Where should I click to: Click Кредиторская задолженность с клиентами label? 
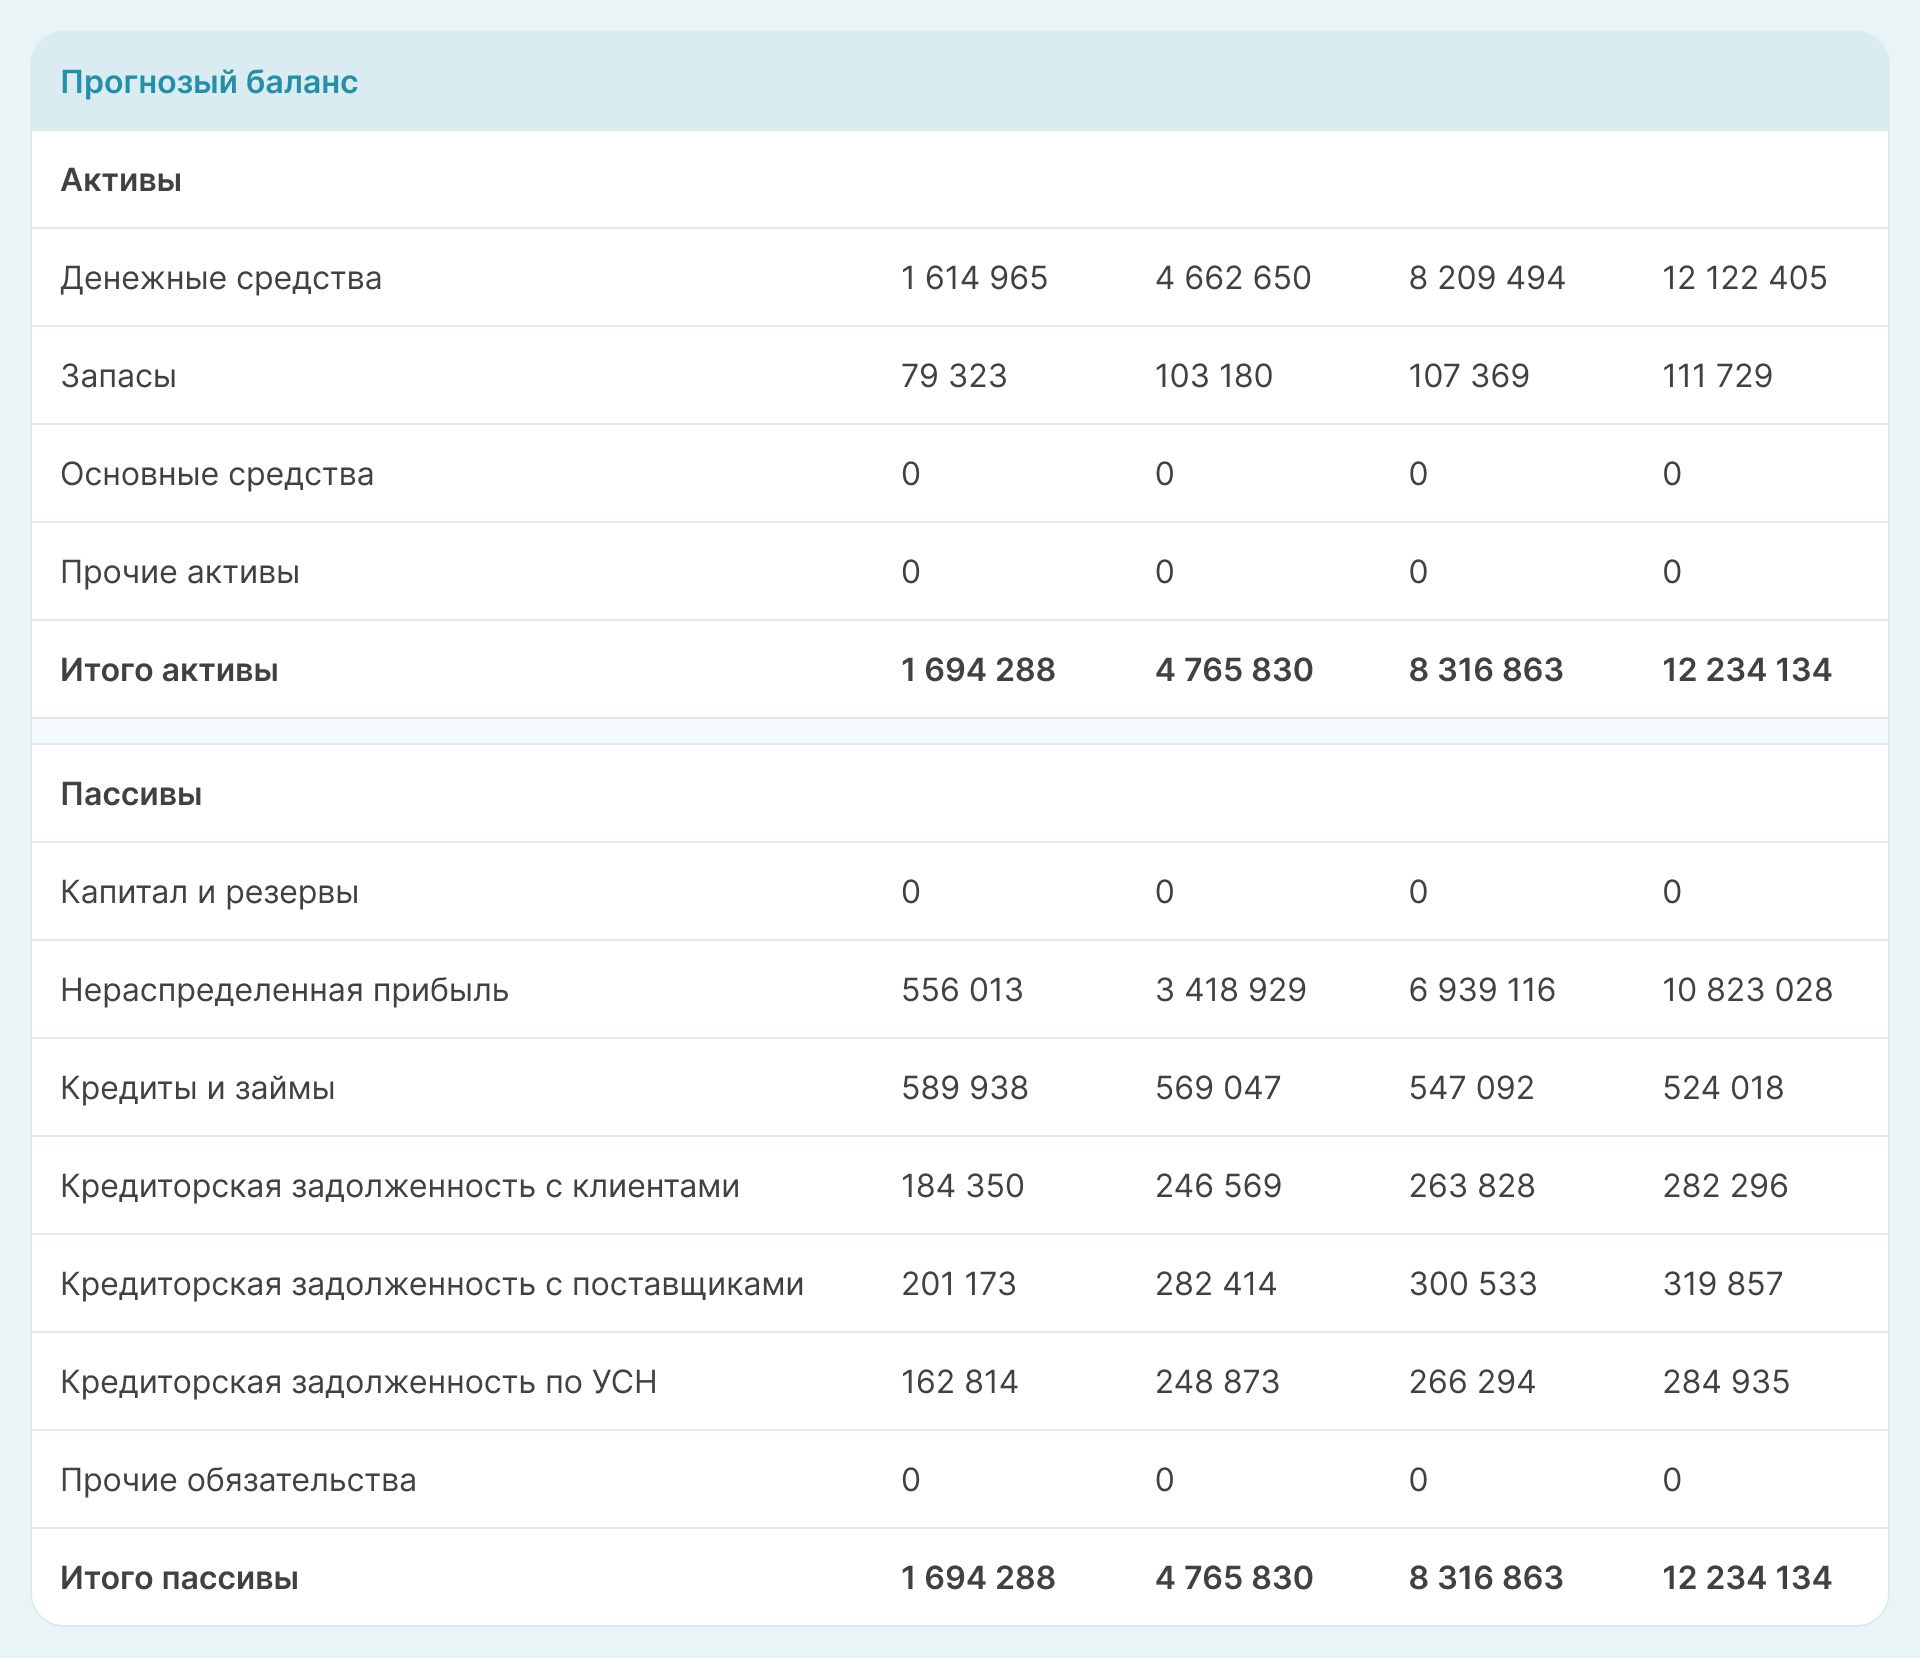400,1186
